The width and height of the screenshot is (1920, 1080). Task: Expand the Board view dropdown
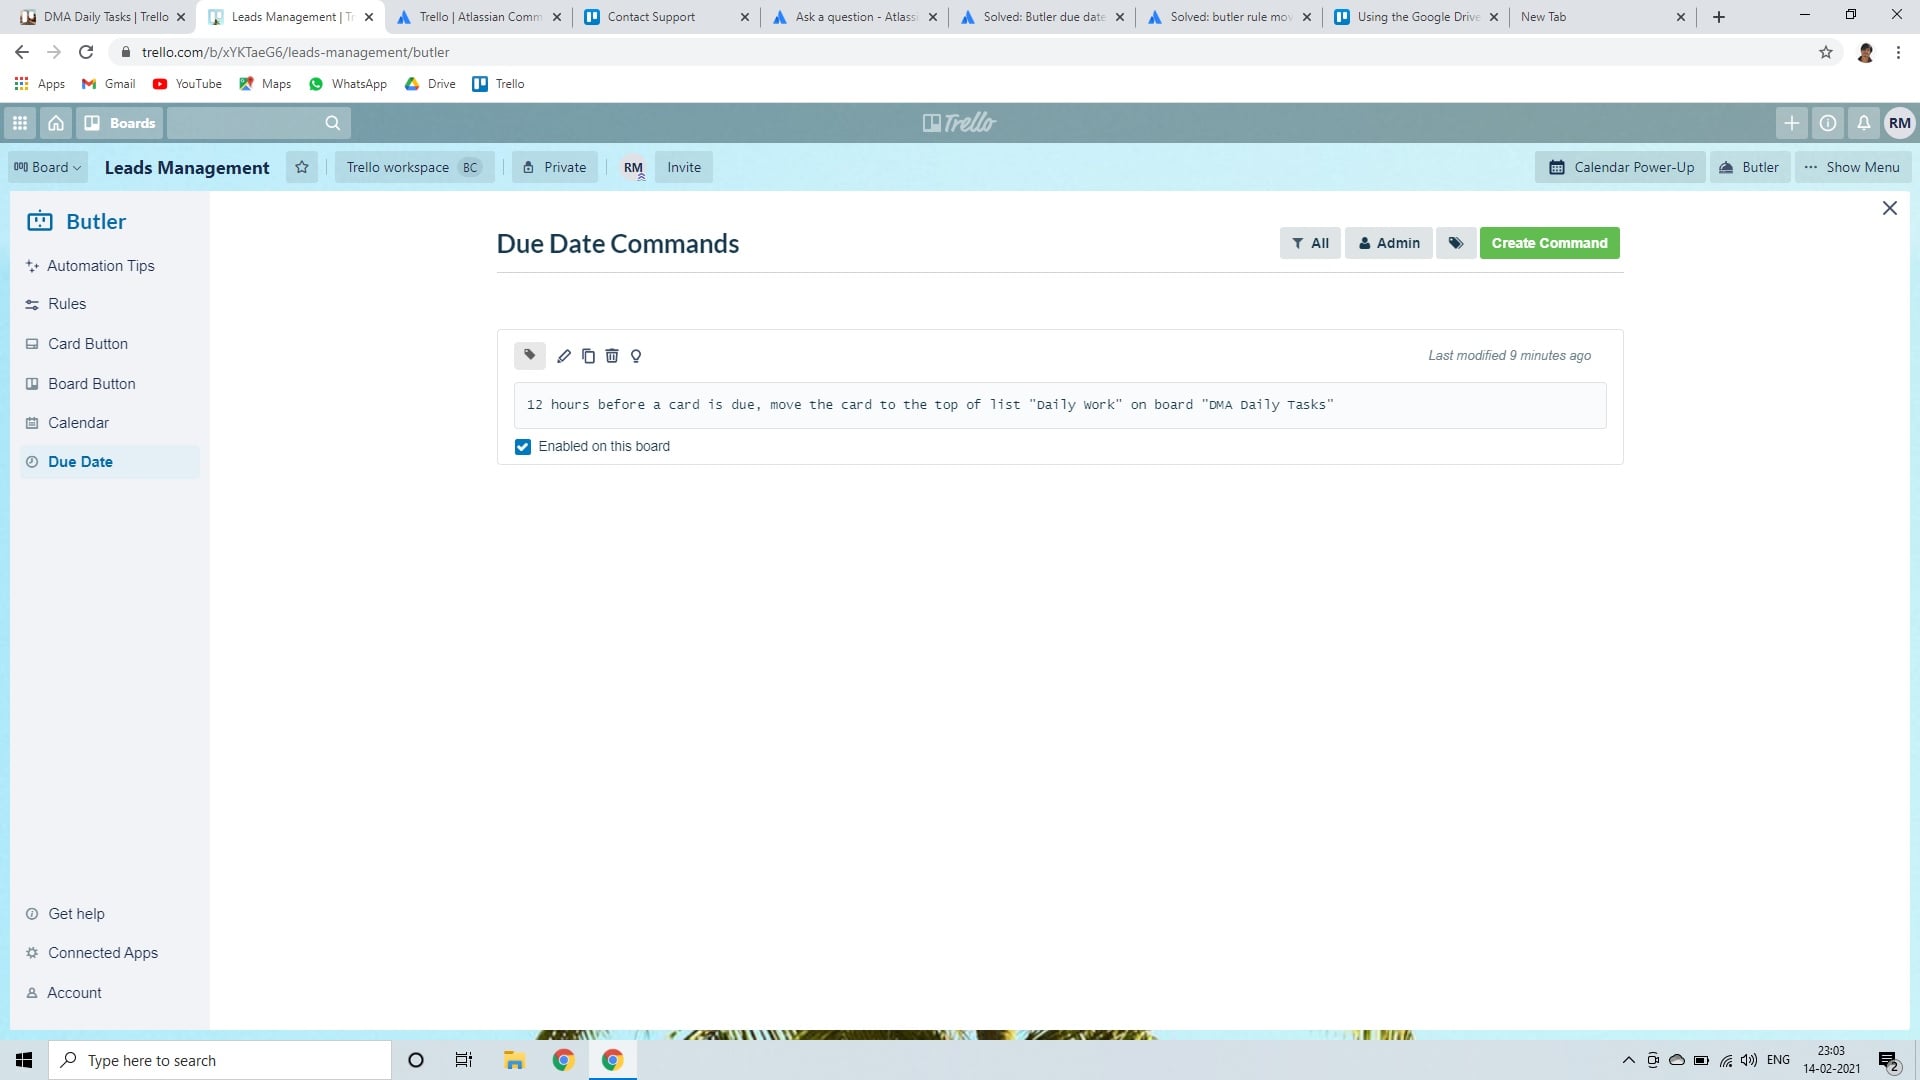pyautogui.click(x=48, y=167)
